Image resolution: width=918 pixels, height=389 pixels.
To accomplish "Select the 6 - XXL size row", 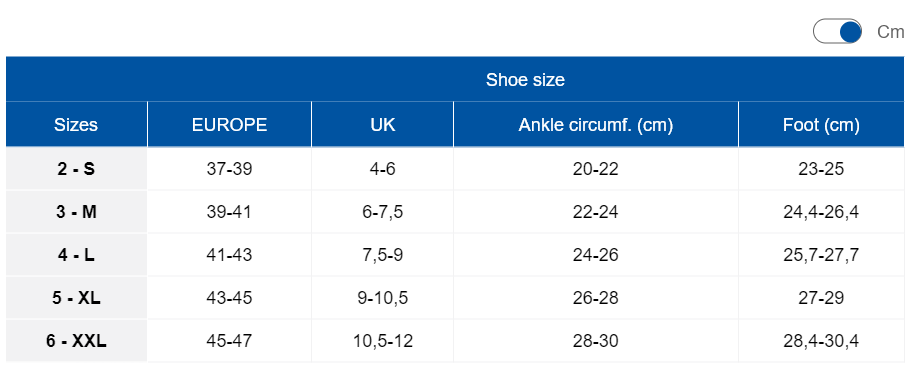I will pyautogui.click(x=455, y=341).
